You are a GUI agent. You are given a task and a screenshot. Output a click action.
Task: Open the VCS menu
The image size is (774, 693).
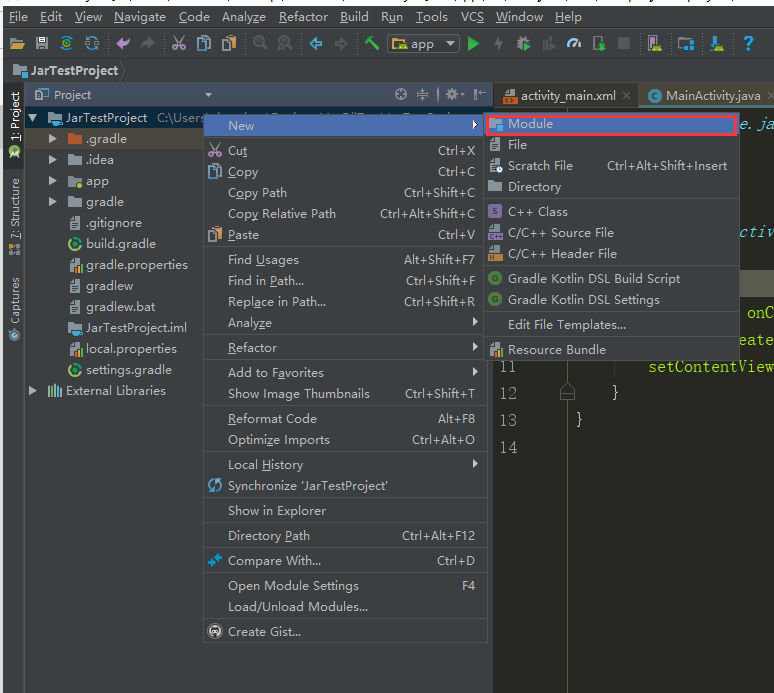tap(472, 17)
